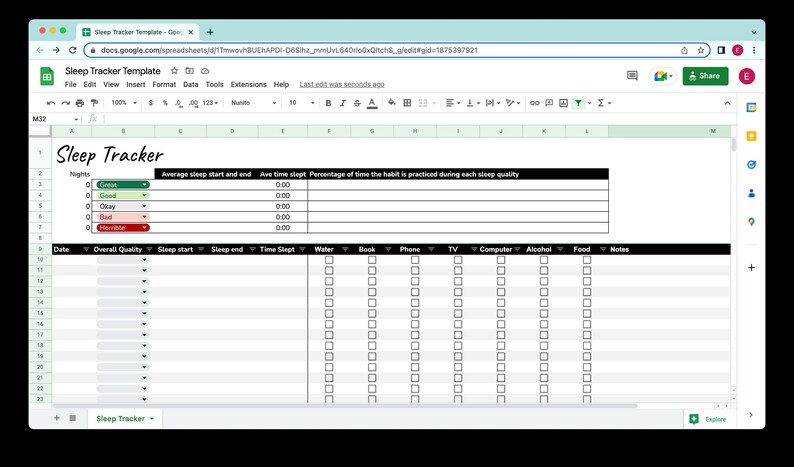The width and height of the screenshot is (794, 467).
Task: Open the 'Last edit was seconds ago' link
Action: pos(342,85)
